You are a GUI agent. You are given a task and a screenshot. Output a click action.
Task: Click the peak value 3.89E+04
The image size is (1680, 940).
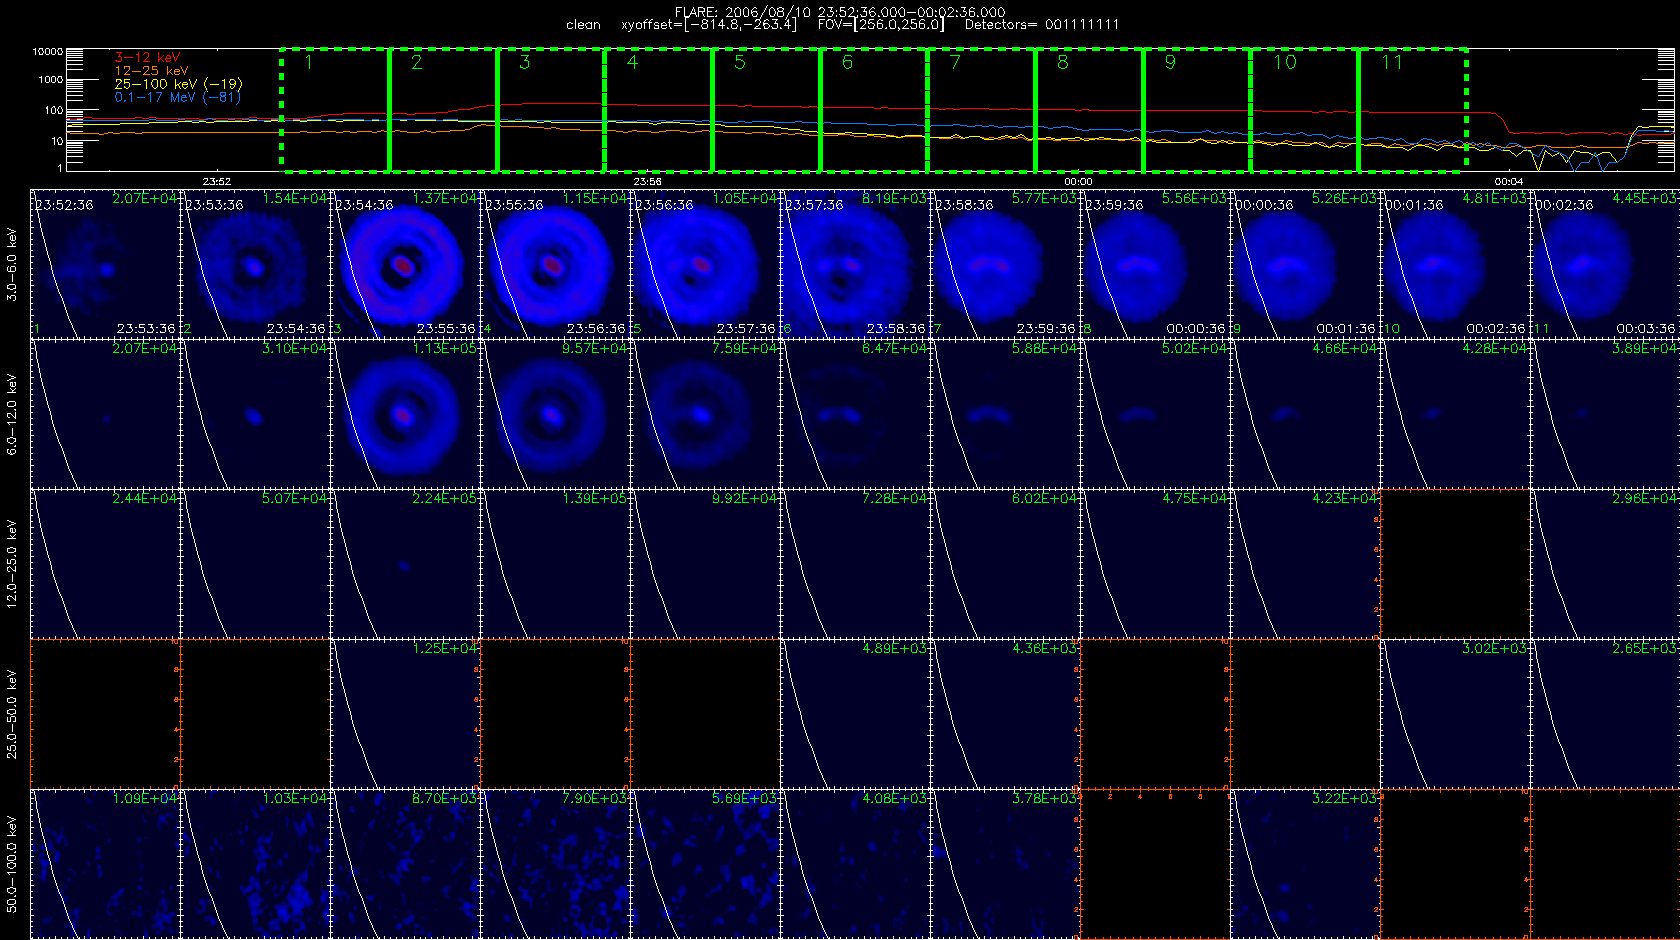coord(1645,348)
